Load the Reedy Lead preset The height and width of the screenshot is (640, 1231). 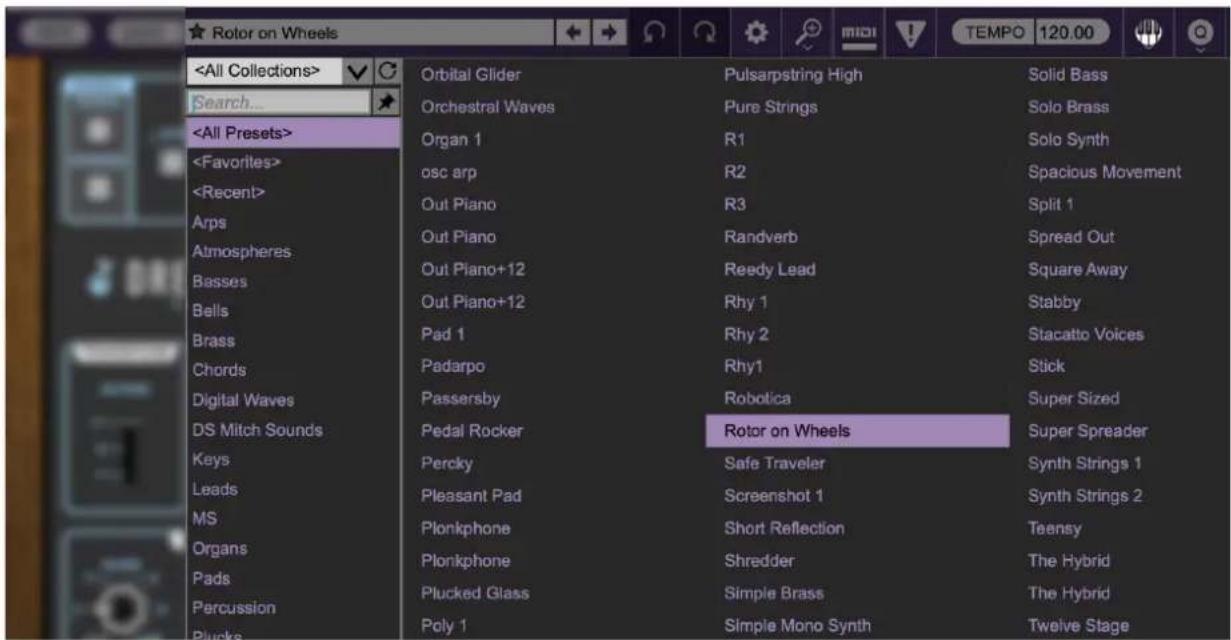[x=770, y=269]
